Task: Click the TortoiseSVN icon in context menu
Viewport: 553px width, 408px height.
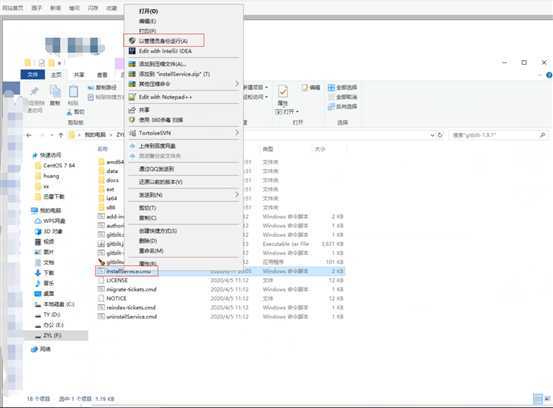Action: click(132, 133)
